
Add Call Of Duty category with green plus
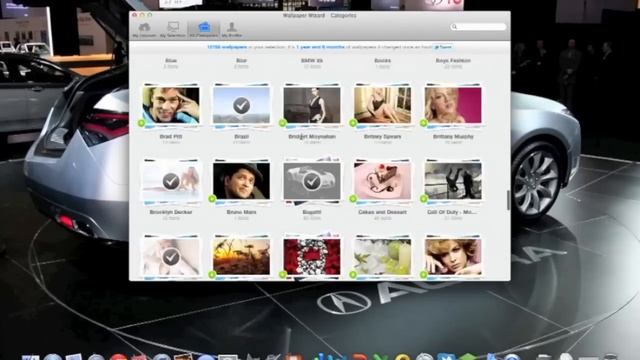coord(424,199)
